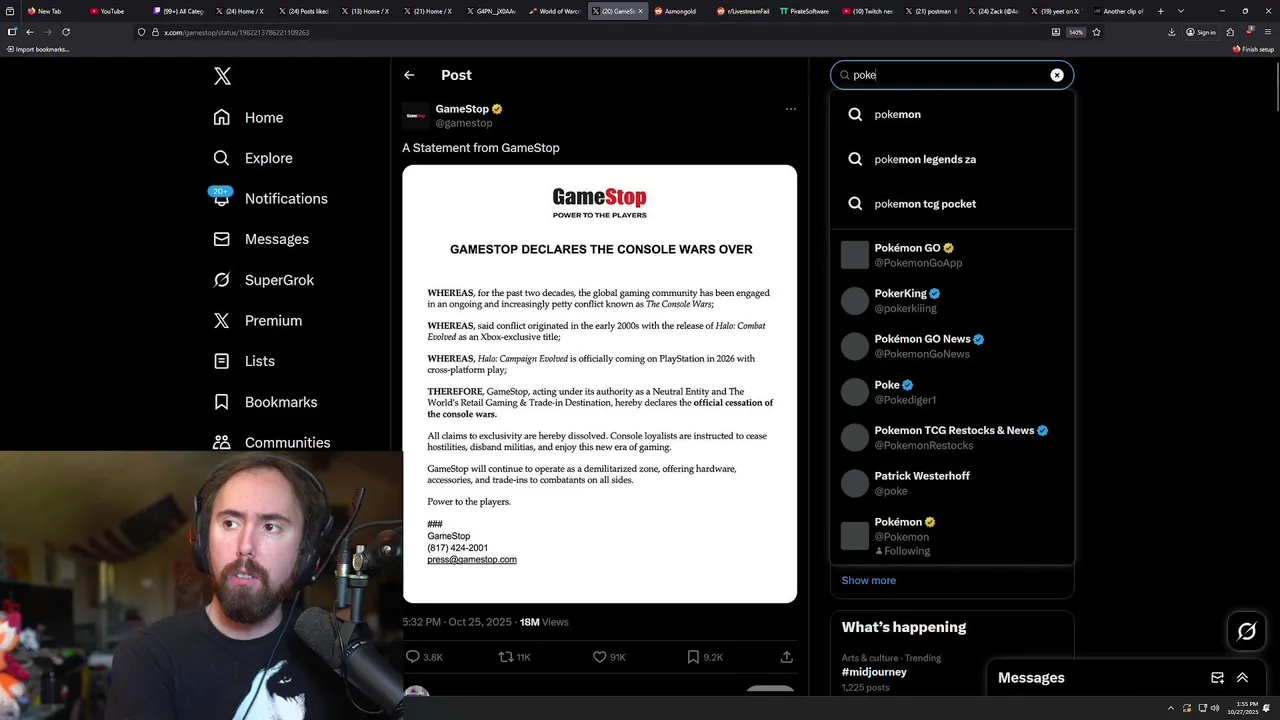
Task: Open Pokemon TCG Restocks & News suggestion
Action: (952, 437)
